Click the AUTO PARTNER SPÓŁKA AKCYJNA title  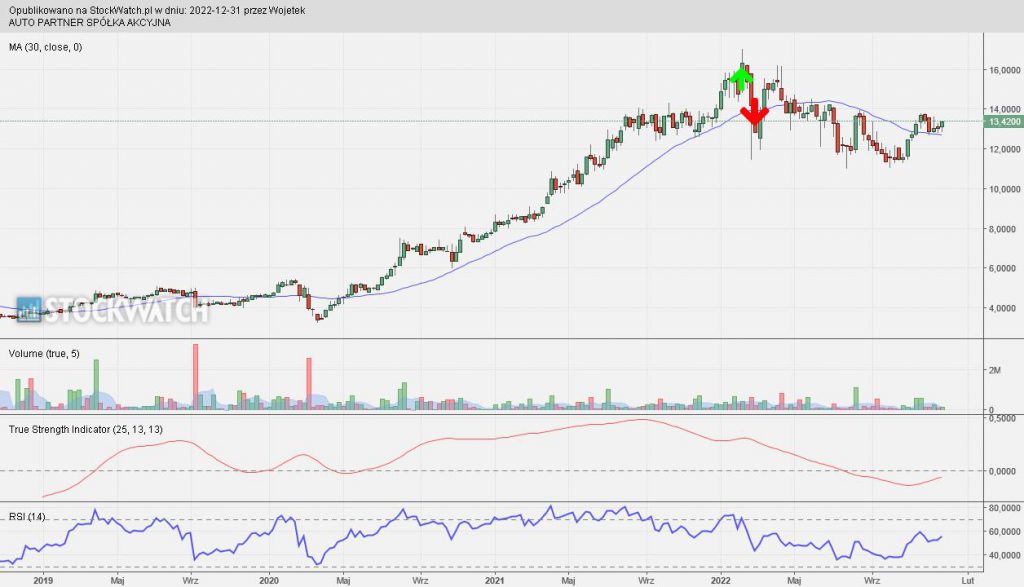89,22
